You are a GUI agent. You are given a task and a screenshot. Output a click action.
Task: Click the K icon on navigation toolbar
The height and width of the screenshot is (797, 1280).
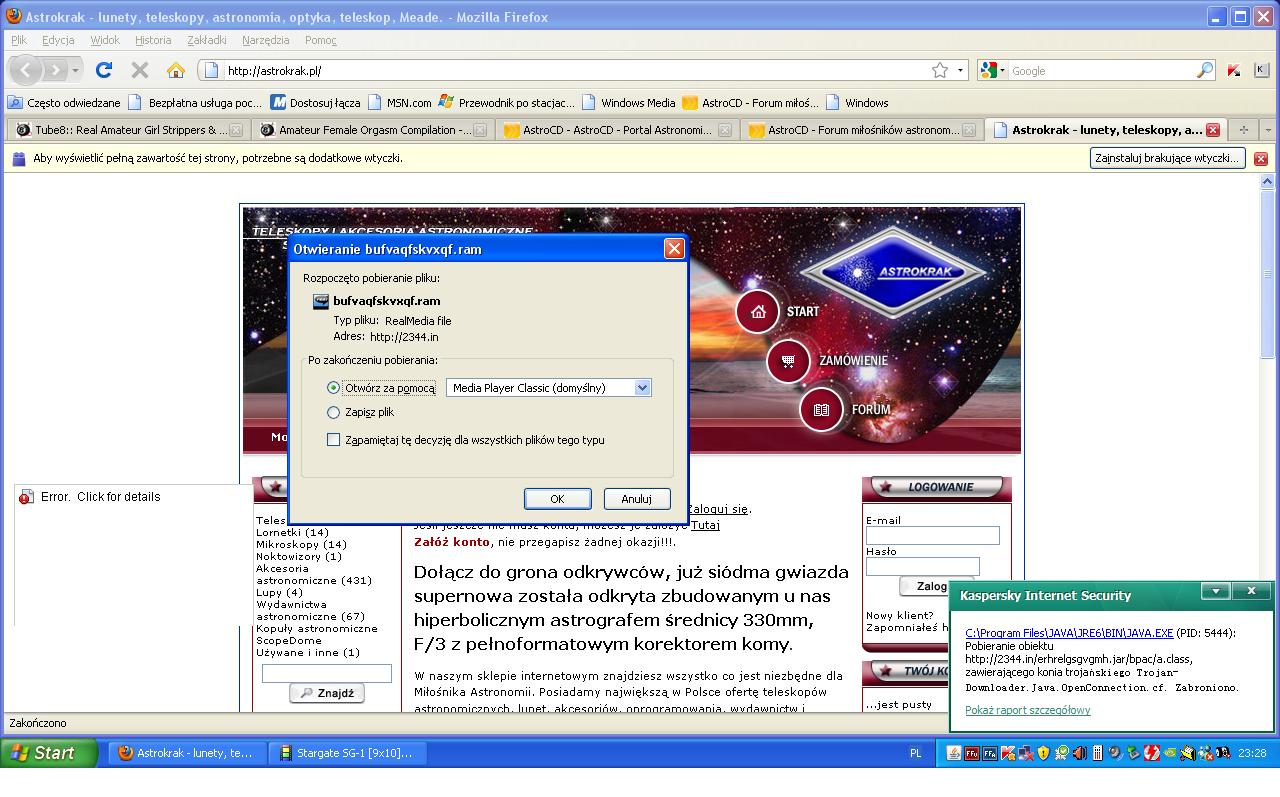click(1261, 70)
